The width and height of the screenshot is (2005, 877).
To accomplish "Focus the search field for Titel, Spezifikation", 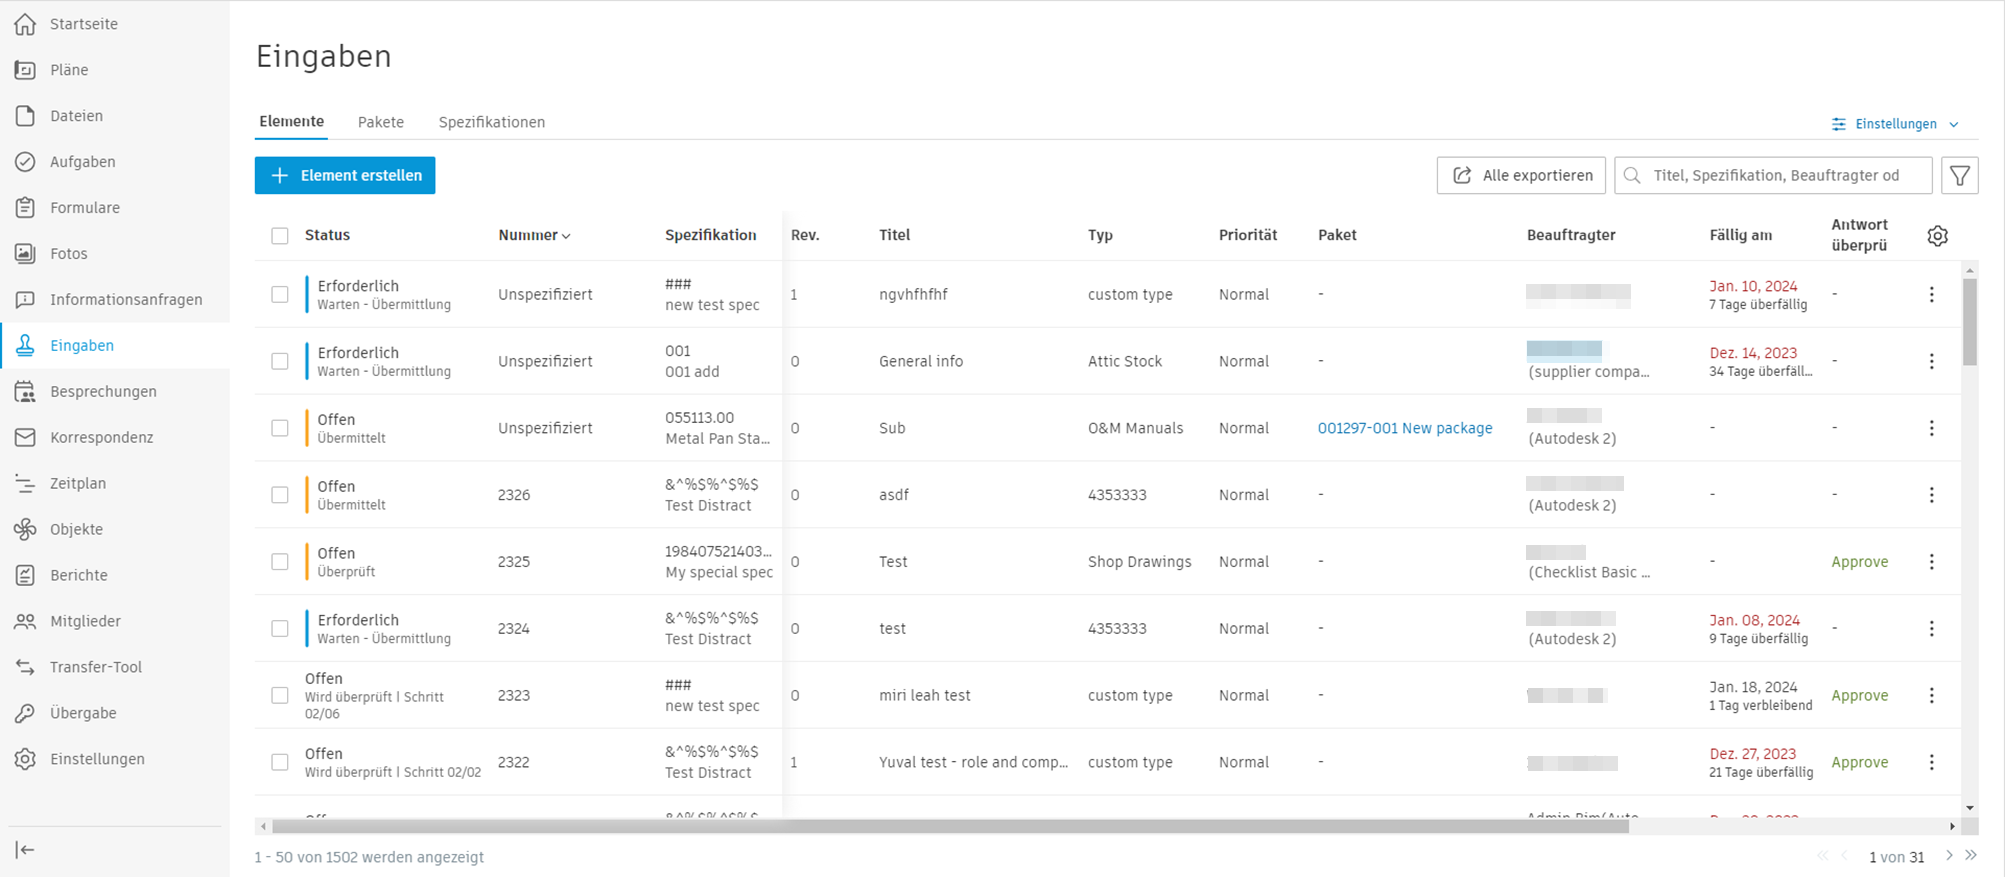I will [x=1775, y=176].
